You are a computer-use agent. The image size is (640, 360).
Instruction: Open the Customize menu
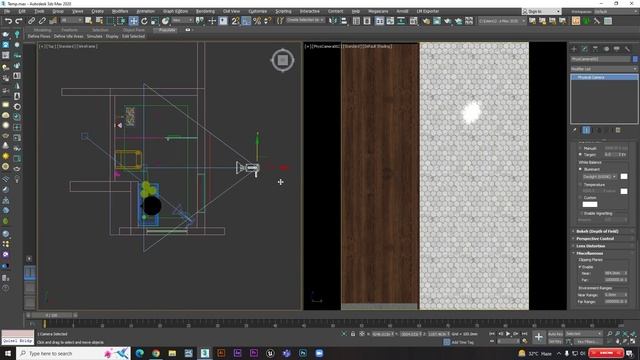(x=258, y=11)
